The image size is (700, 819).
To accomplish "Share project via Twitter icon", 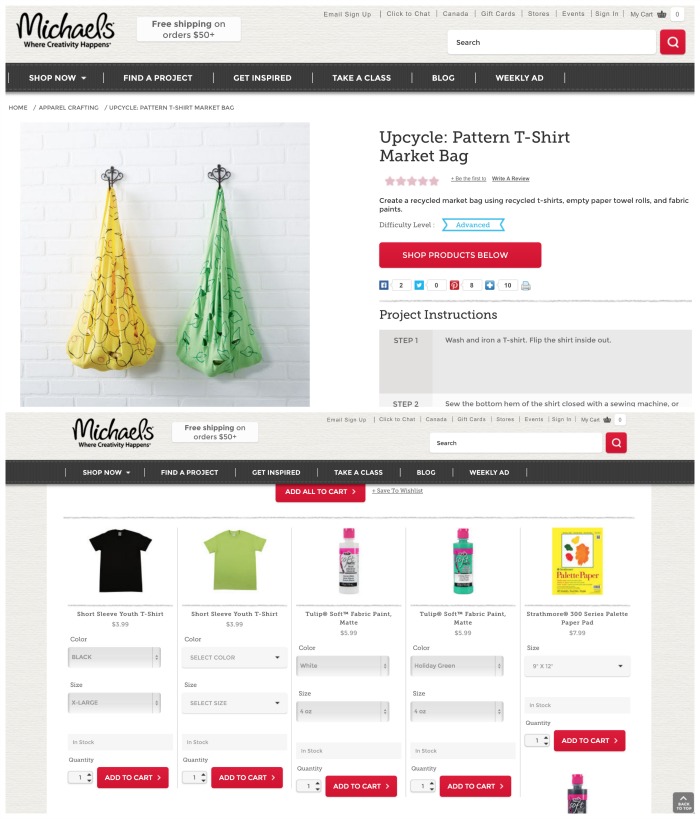I will pos(419,285).
